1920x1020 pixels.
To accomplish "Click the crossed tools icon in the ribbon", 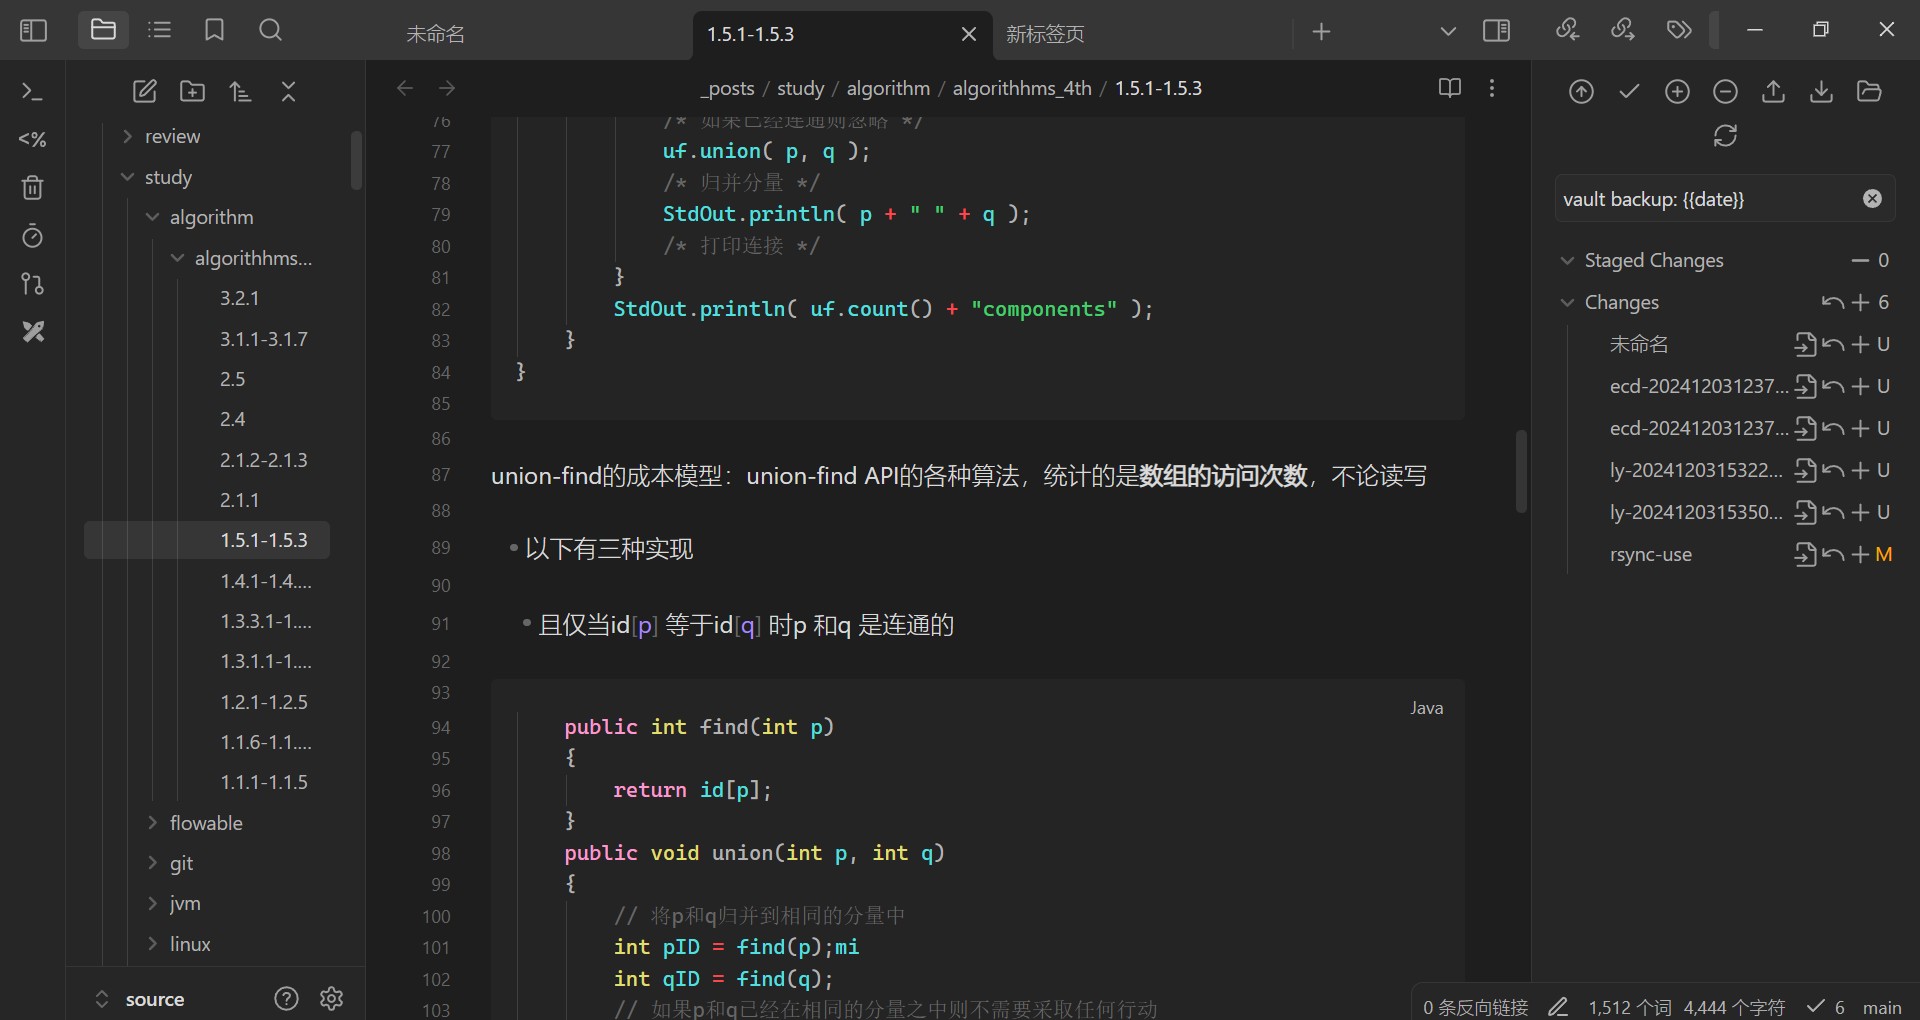I will point(32,332).
